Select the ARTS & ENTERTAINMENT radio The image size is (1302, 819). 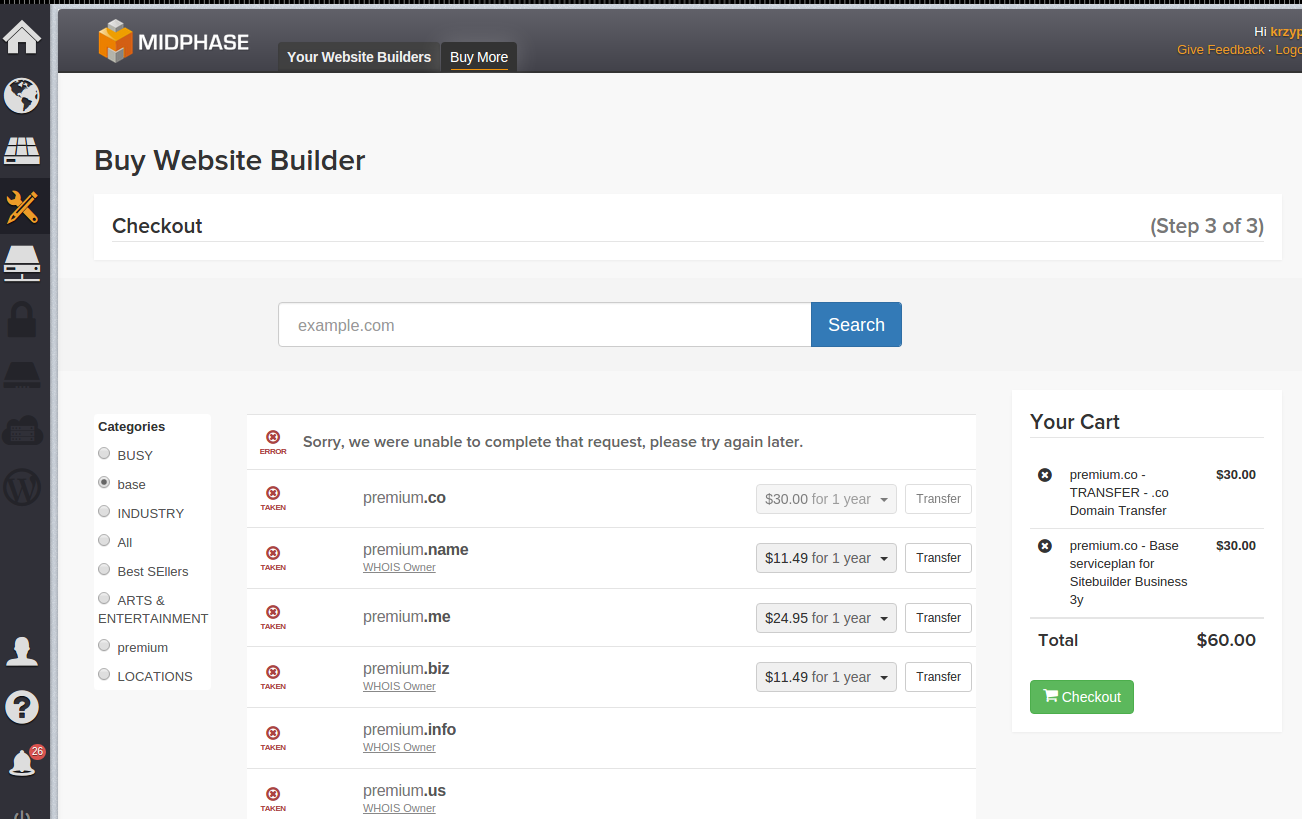[x=104, y=598]
